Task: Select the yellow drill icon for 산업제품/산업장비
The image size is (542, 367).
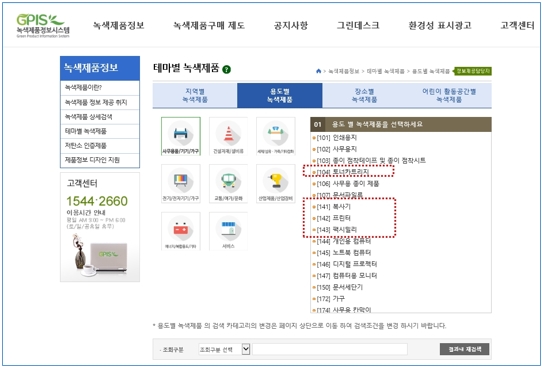Action: (x=275, y=184)
